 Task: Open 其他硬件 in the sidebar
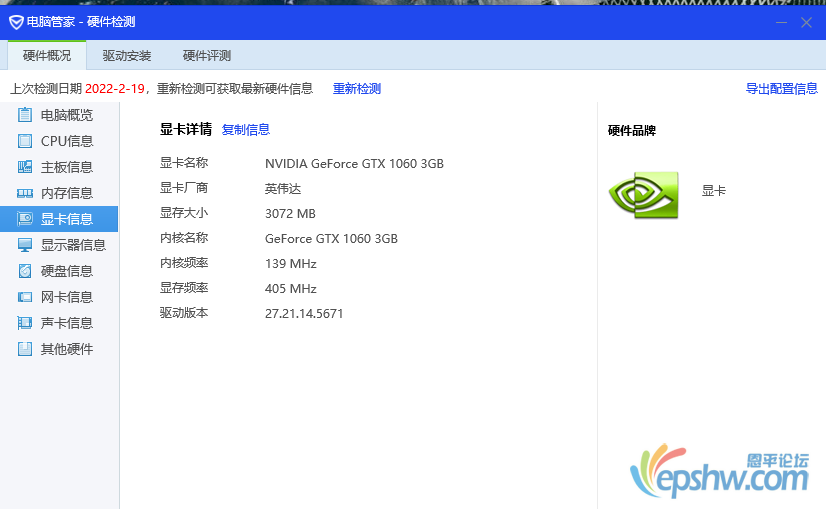point(59,349)
